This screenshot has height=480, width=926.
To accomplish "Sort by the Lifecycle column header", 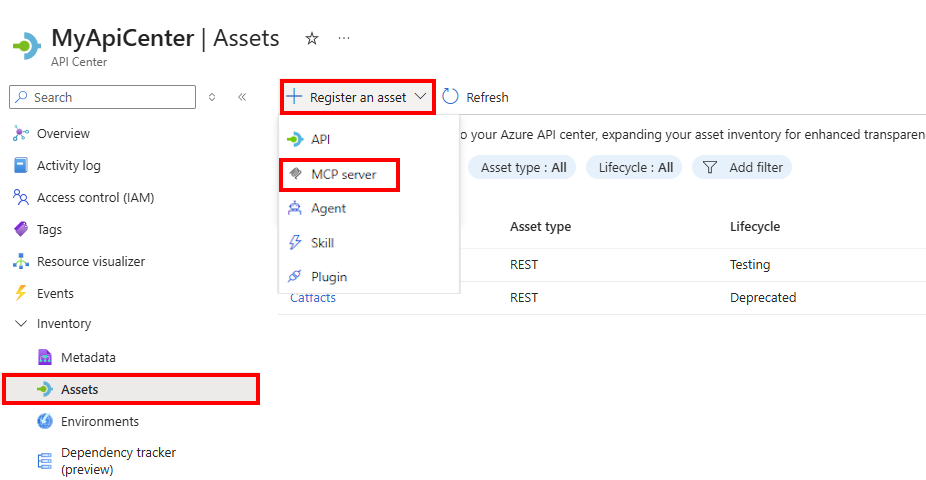I will click(x=755, y=227).
